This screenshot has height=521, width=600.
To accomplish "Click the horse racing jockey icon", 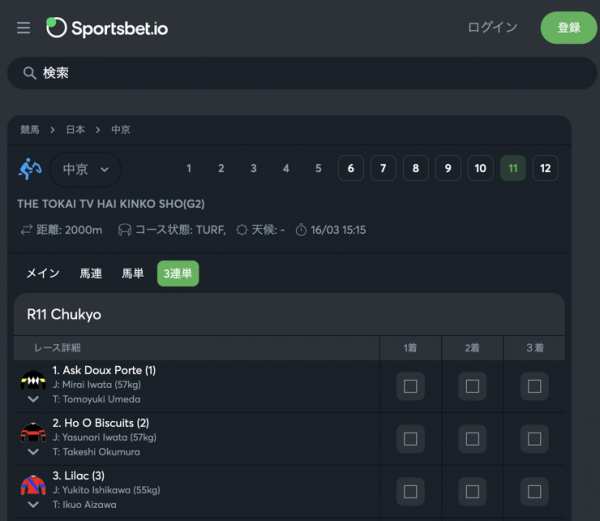I will click(x=30, y=169).
